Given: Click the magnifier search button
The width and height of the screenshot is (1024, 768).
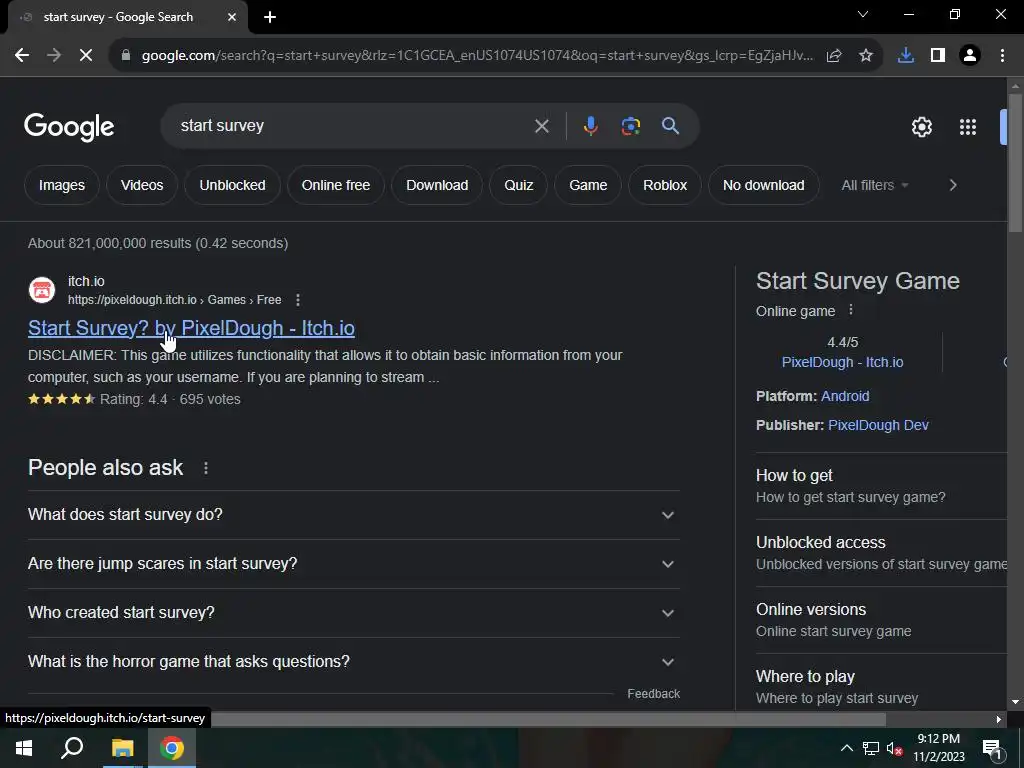Looking at the screenshot, I should pyautogui.click(x=671, y=126).
